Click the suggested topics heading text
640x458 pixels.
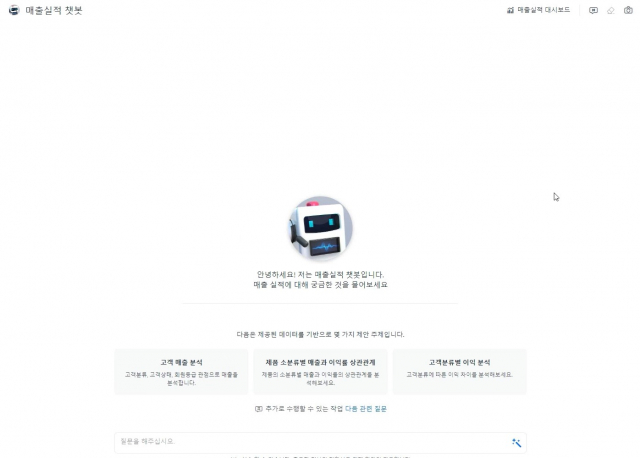tap(320, 334)
